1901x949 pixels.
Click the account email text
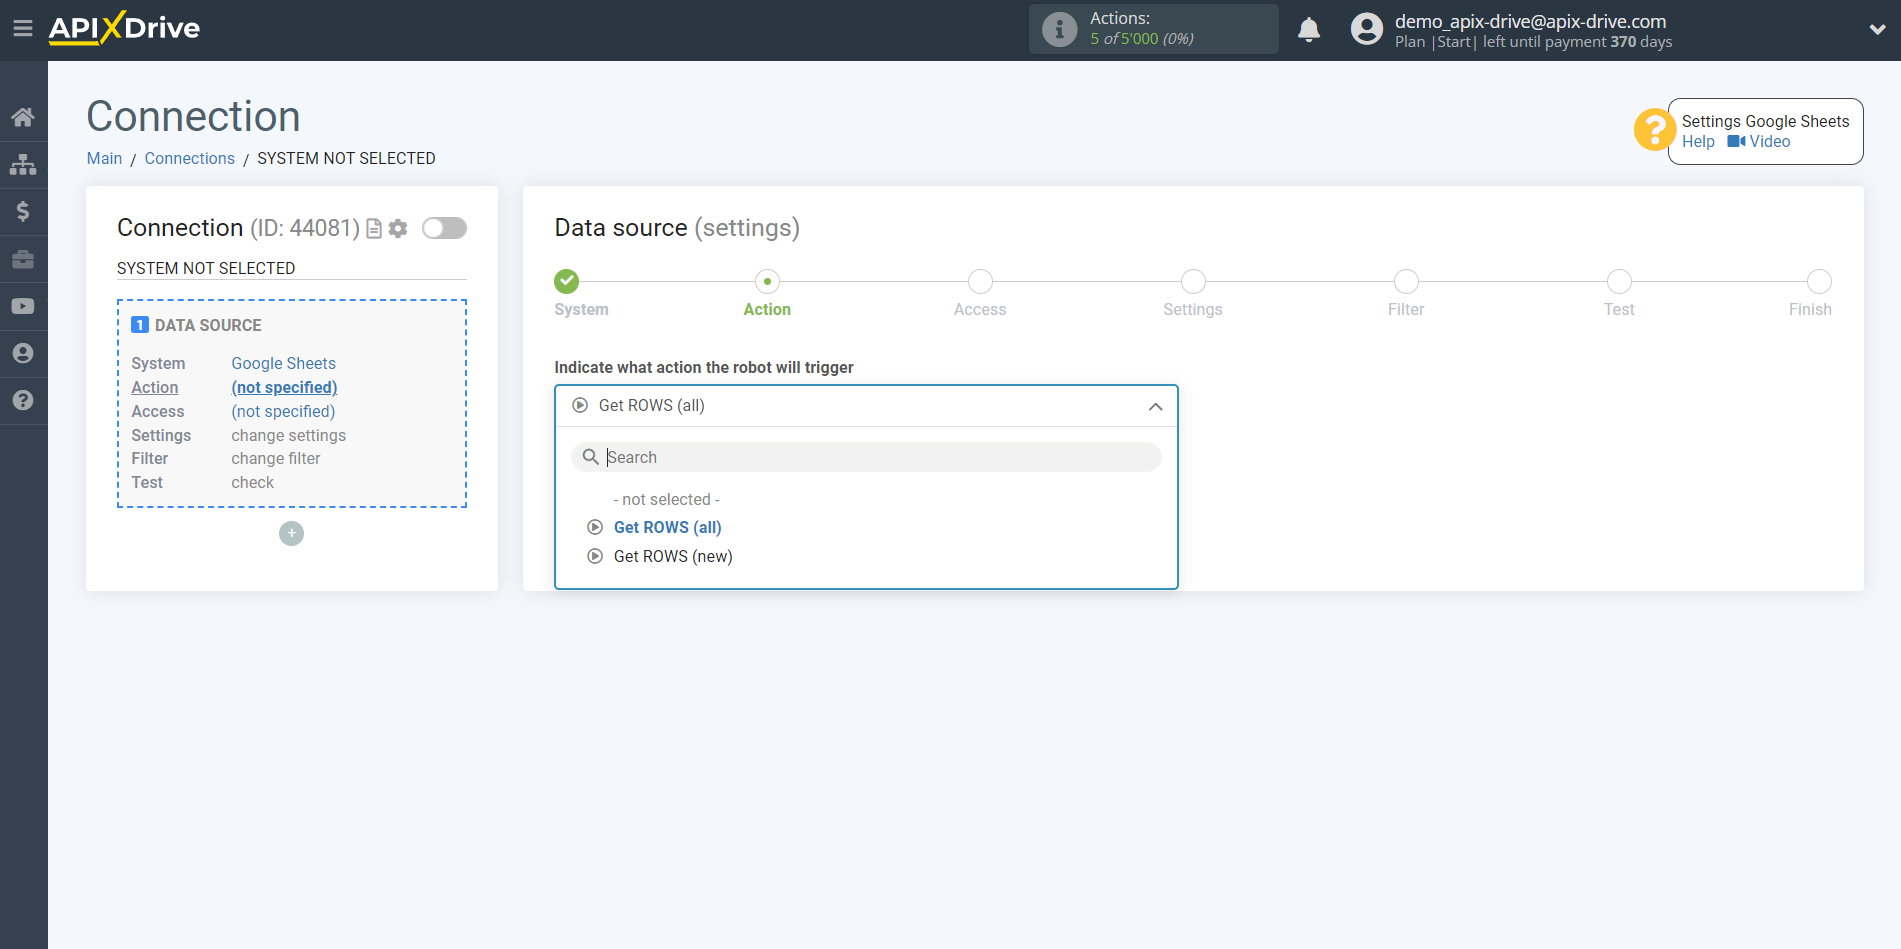[x=1530, y=21]
